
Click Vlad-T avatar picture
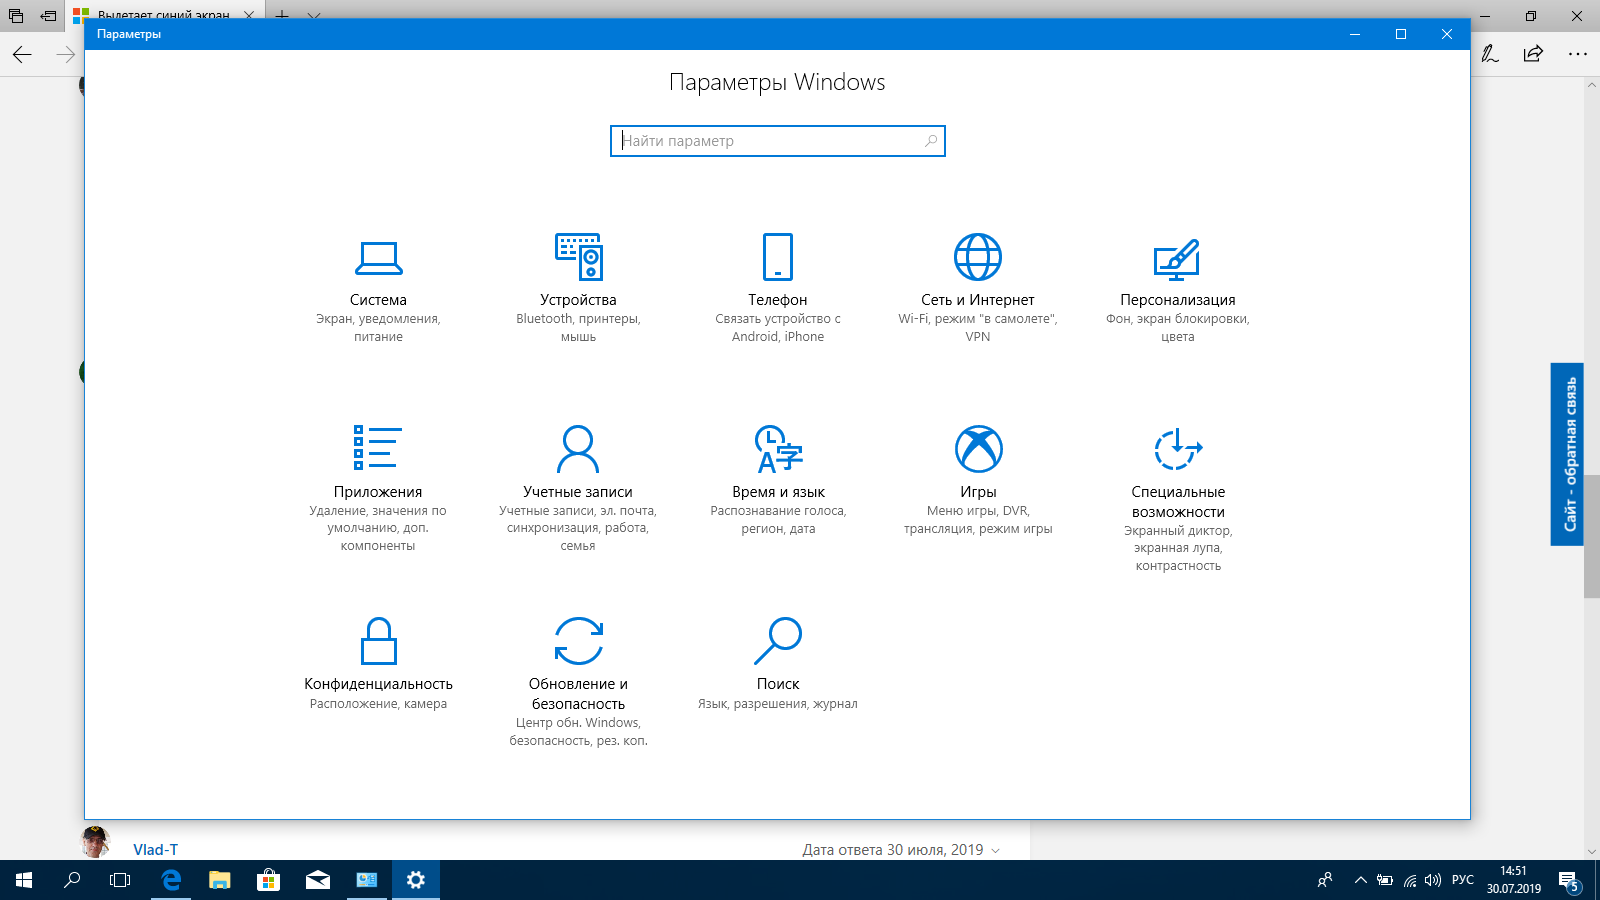click(95, 842)
